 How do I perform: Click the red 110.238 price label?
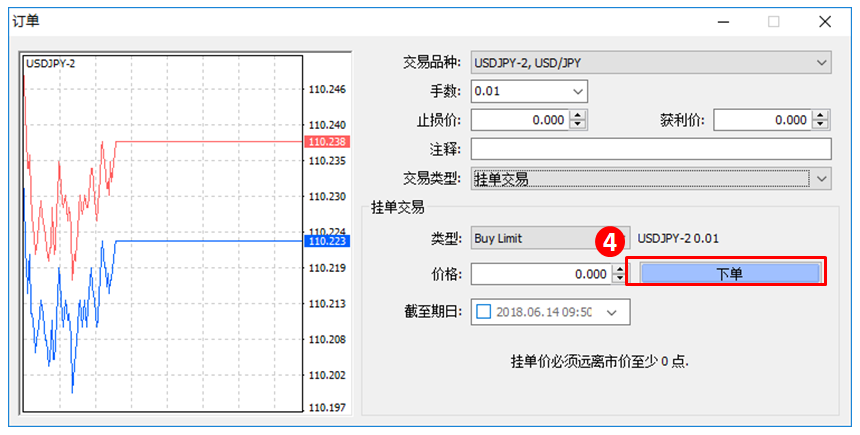click(325, 142)
